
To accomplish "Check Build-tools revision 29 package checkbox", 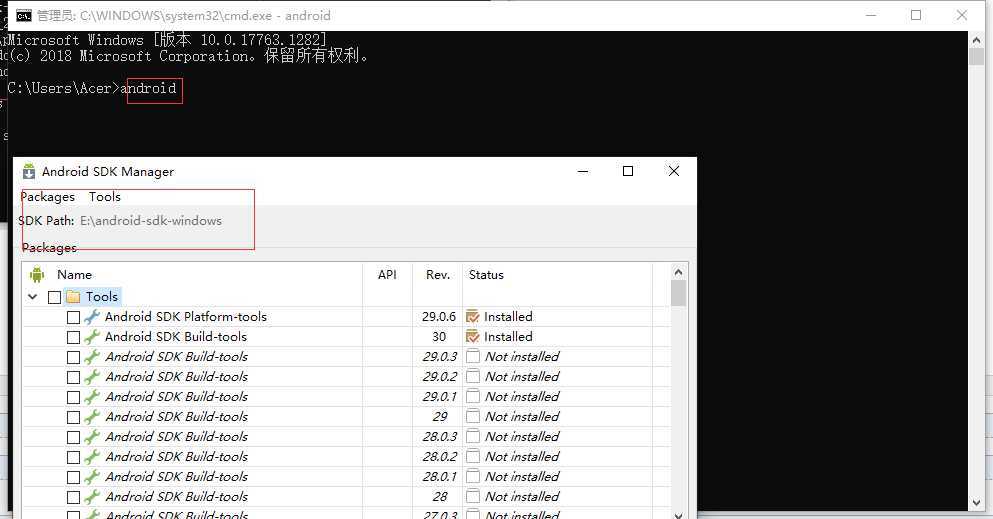I will pyautogui.click(x=73, y=417).
